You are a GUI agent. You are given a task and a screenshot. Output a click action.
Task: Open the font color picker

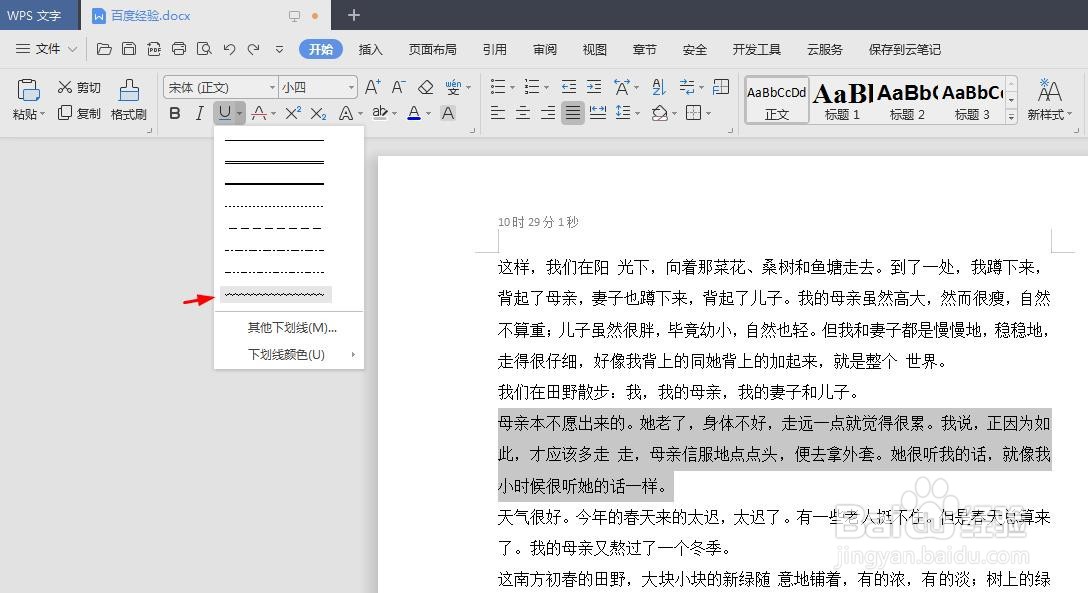click(x=412, y=113)
